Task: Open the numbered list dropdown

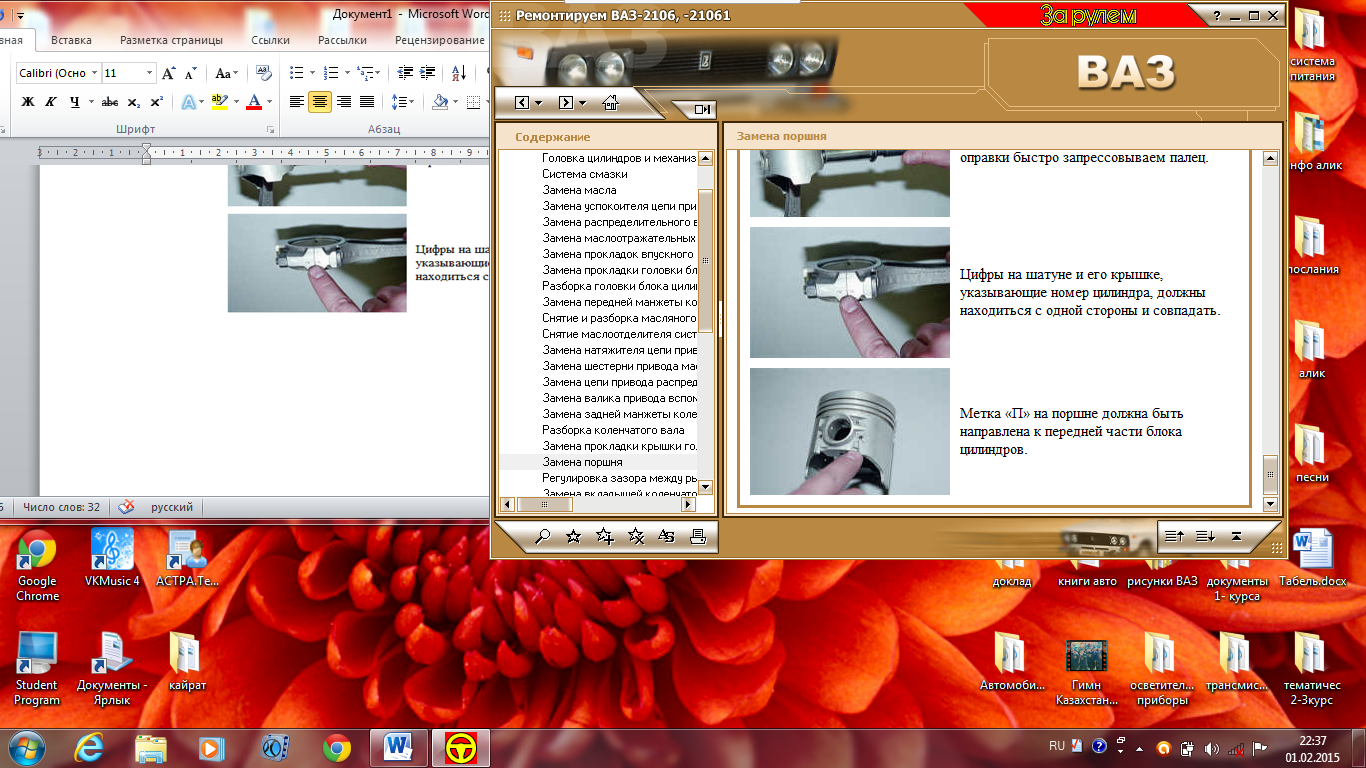Action: tap(346, 73)
